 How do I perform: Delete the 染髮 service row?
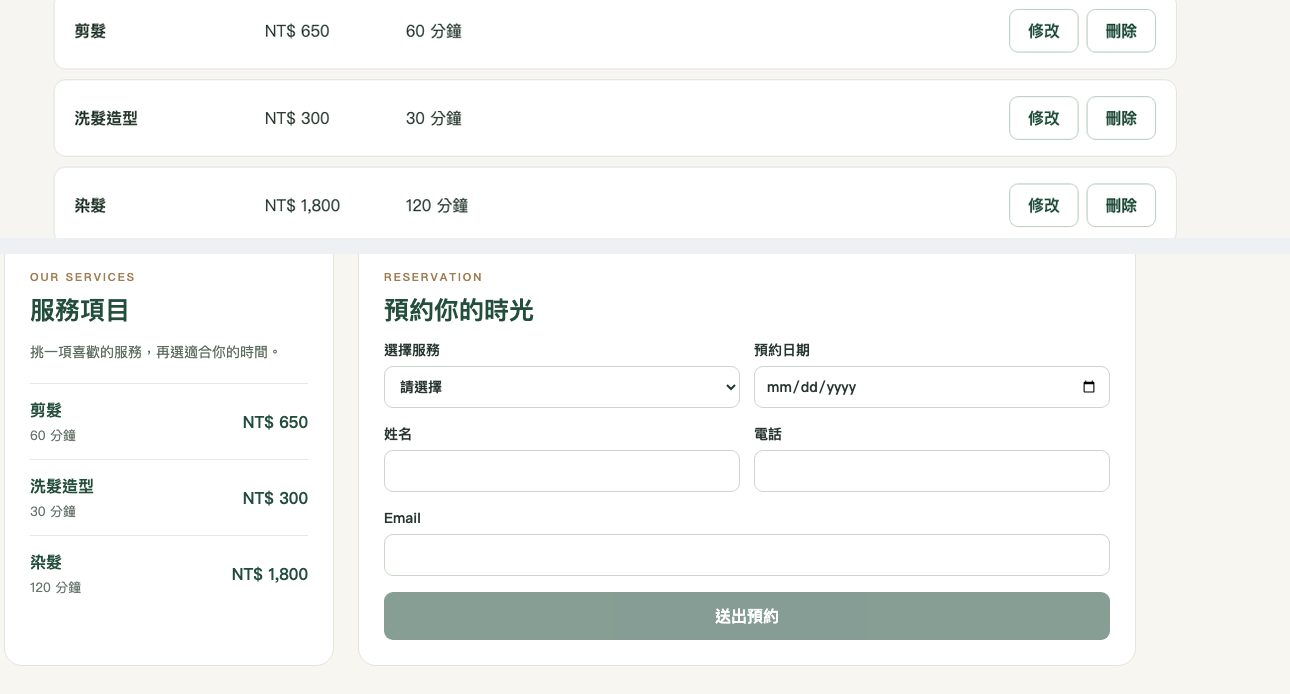point(1121,205)
